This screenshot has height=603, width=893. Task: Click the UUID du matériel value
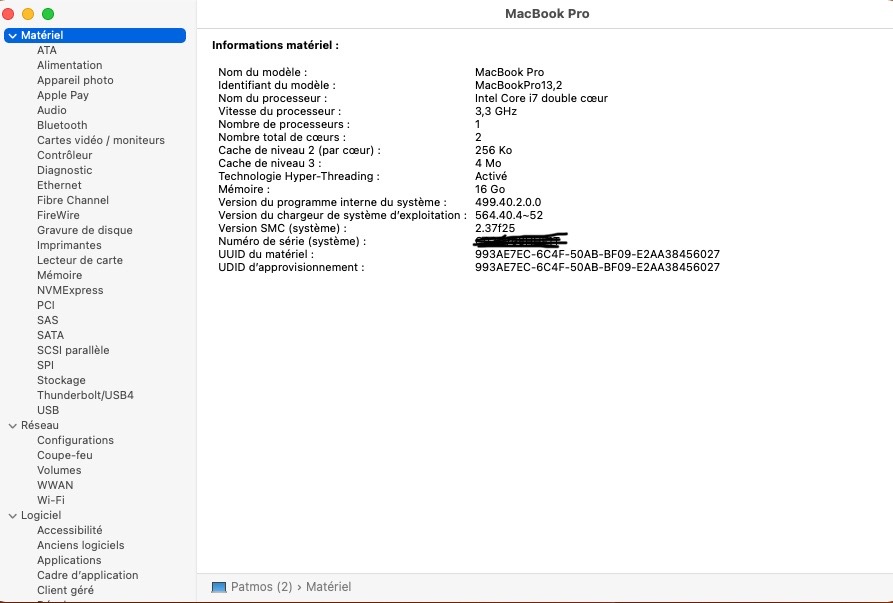point(597,254)
